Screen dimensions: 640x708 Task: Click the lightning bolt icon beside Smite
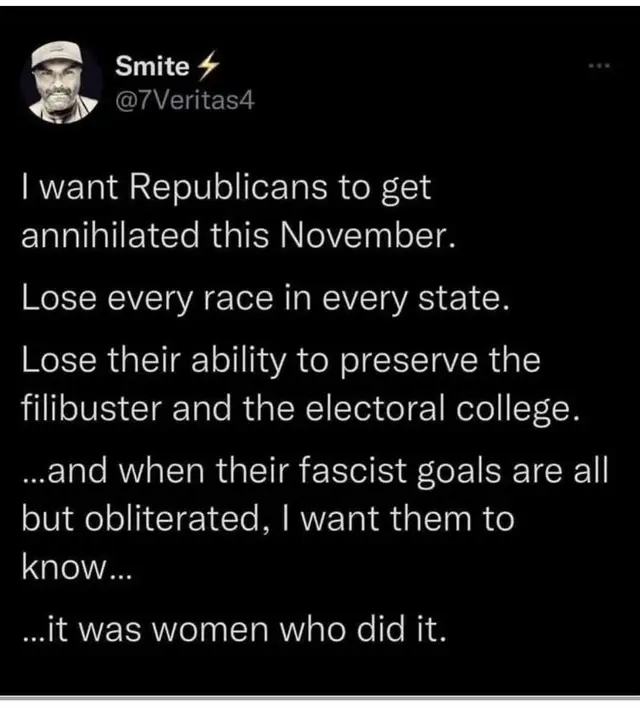tap(209, 66)
